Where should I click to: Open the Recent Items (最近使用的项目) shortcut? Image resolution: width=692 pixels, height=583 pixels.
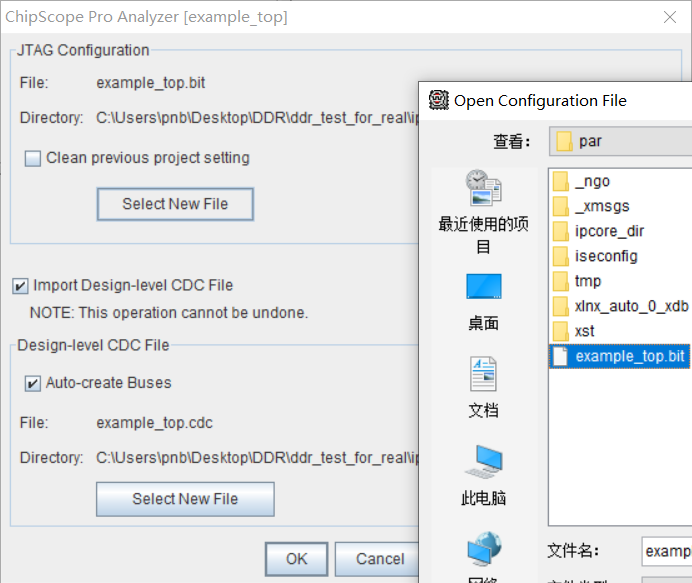[483, 211]
